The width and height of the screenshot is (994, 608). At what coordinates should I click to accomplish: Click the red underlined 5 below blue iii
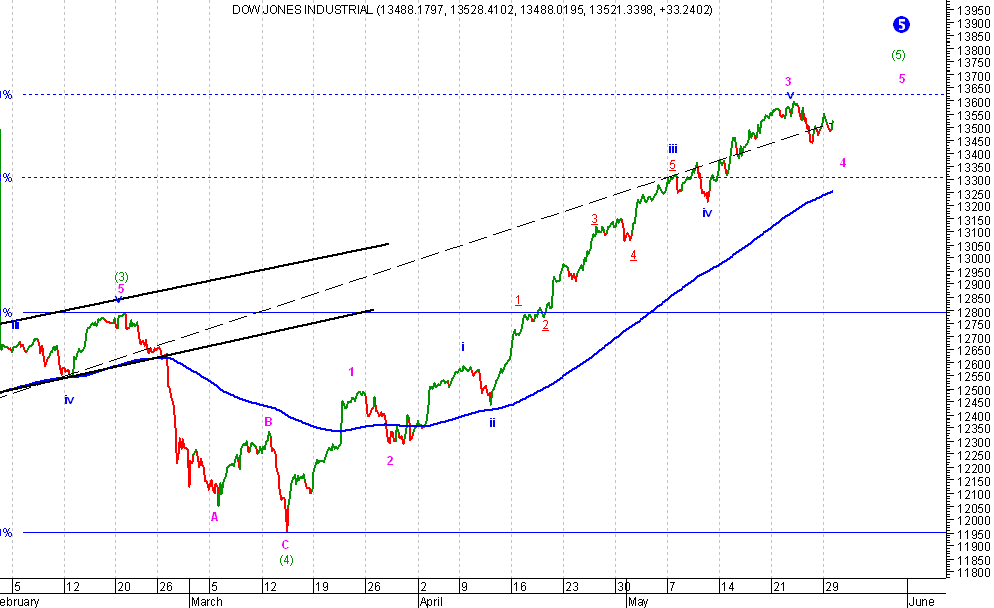pyautogui.click(x=672, y=165)
